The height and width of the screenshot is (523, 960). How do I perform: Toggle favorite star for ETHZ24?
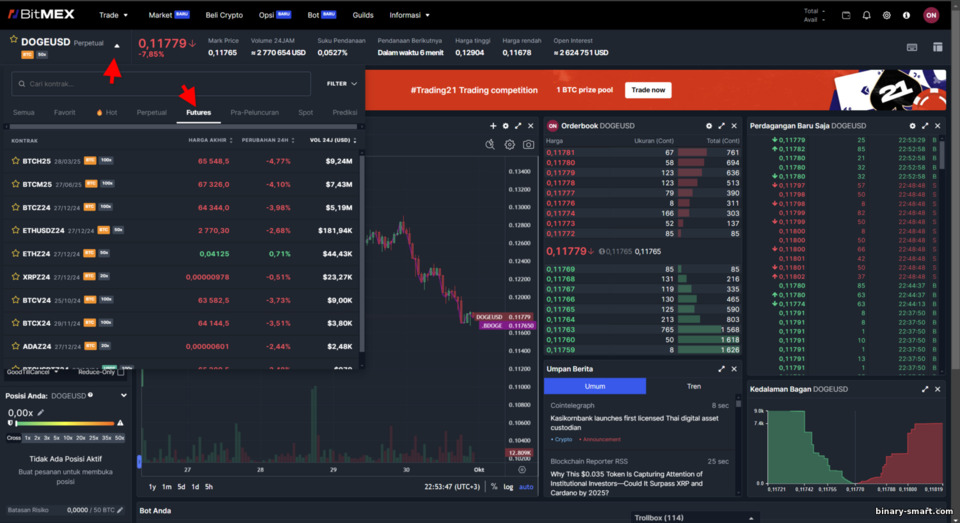point(15,254)
